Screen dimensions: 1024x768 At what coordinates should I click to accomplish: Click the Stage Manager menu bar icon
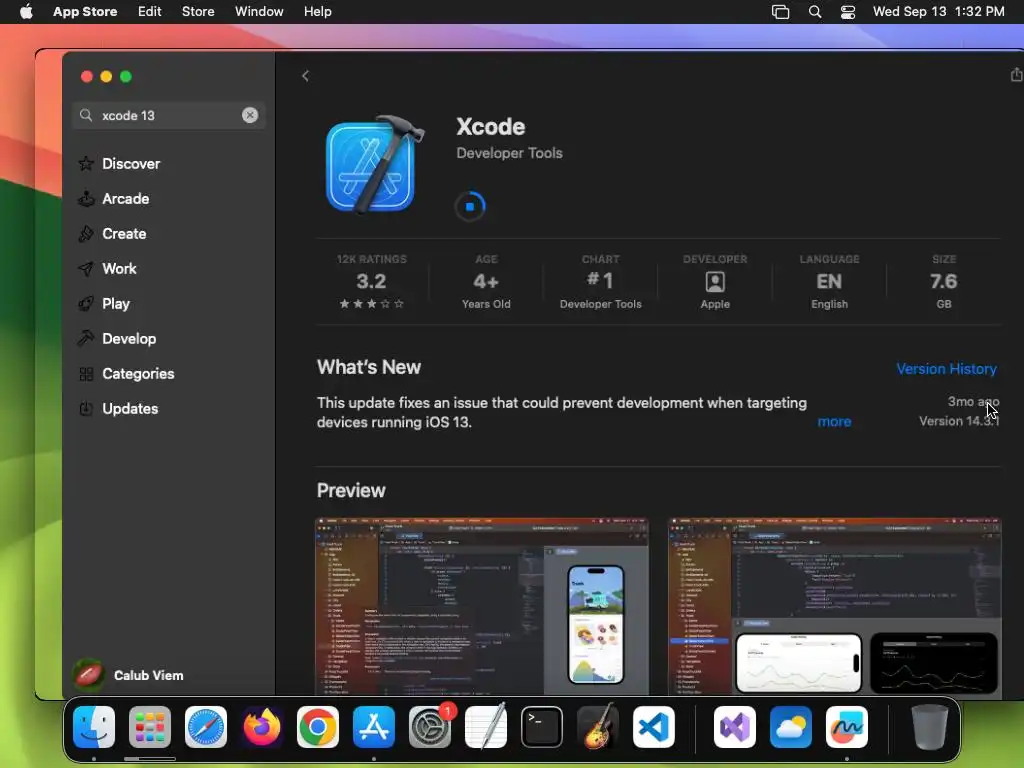pyautogui.click(x=780, y=12)
